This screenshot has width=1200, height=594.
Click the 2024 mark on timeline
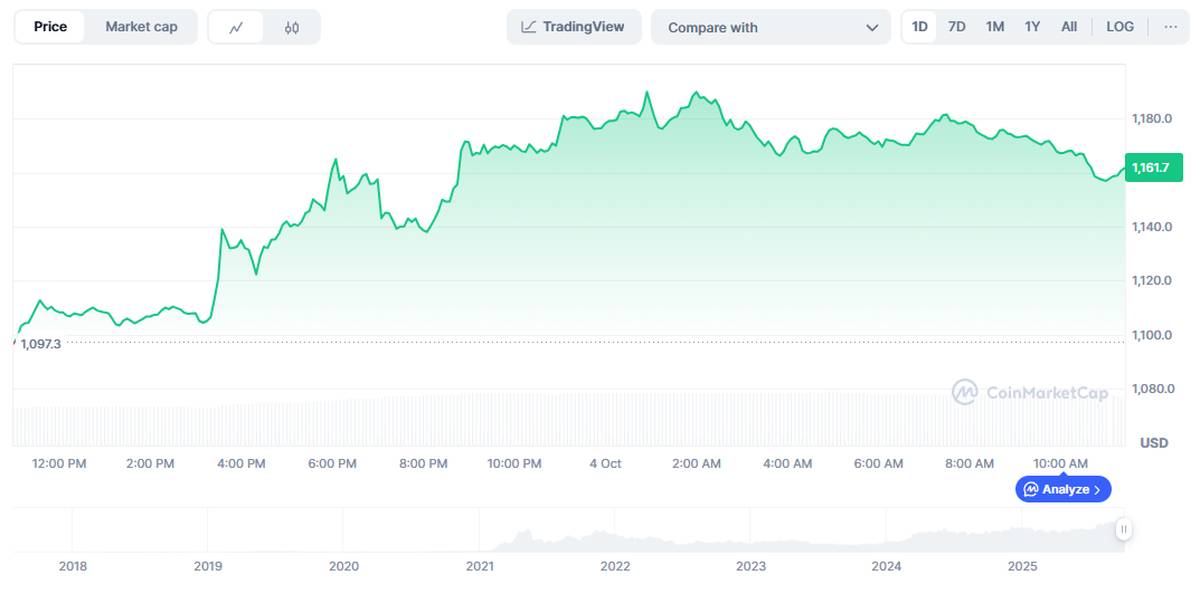pyautogui.click(x=886, y=566)
